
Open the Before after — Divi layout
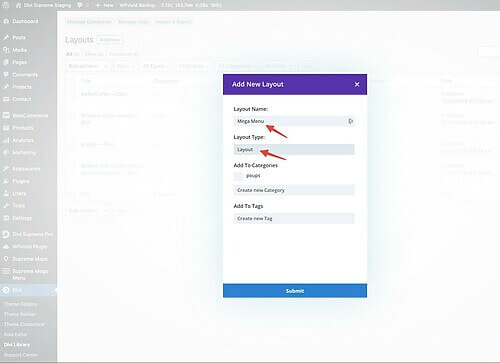tap(104, 94)
